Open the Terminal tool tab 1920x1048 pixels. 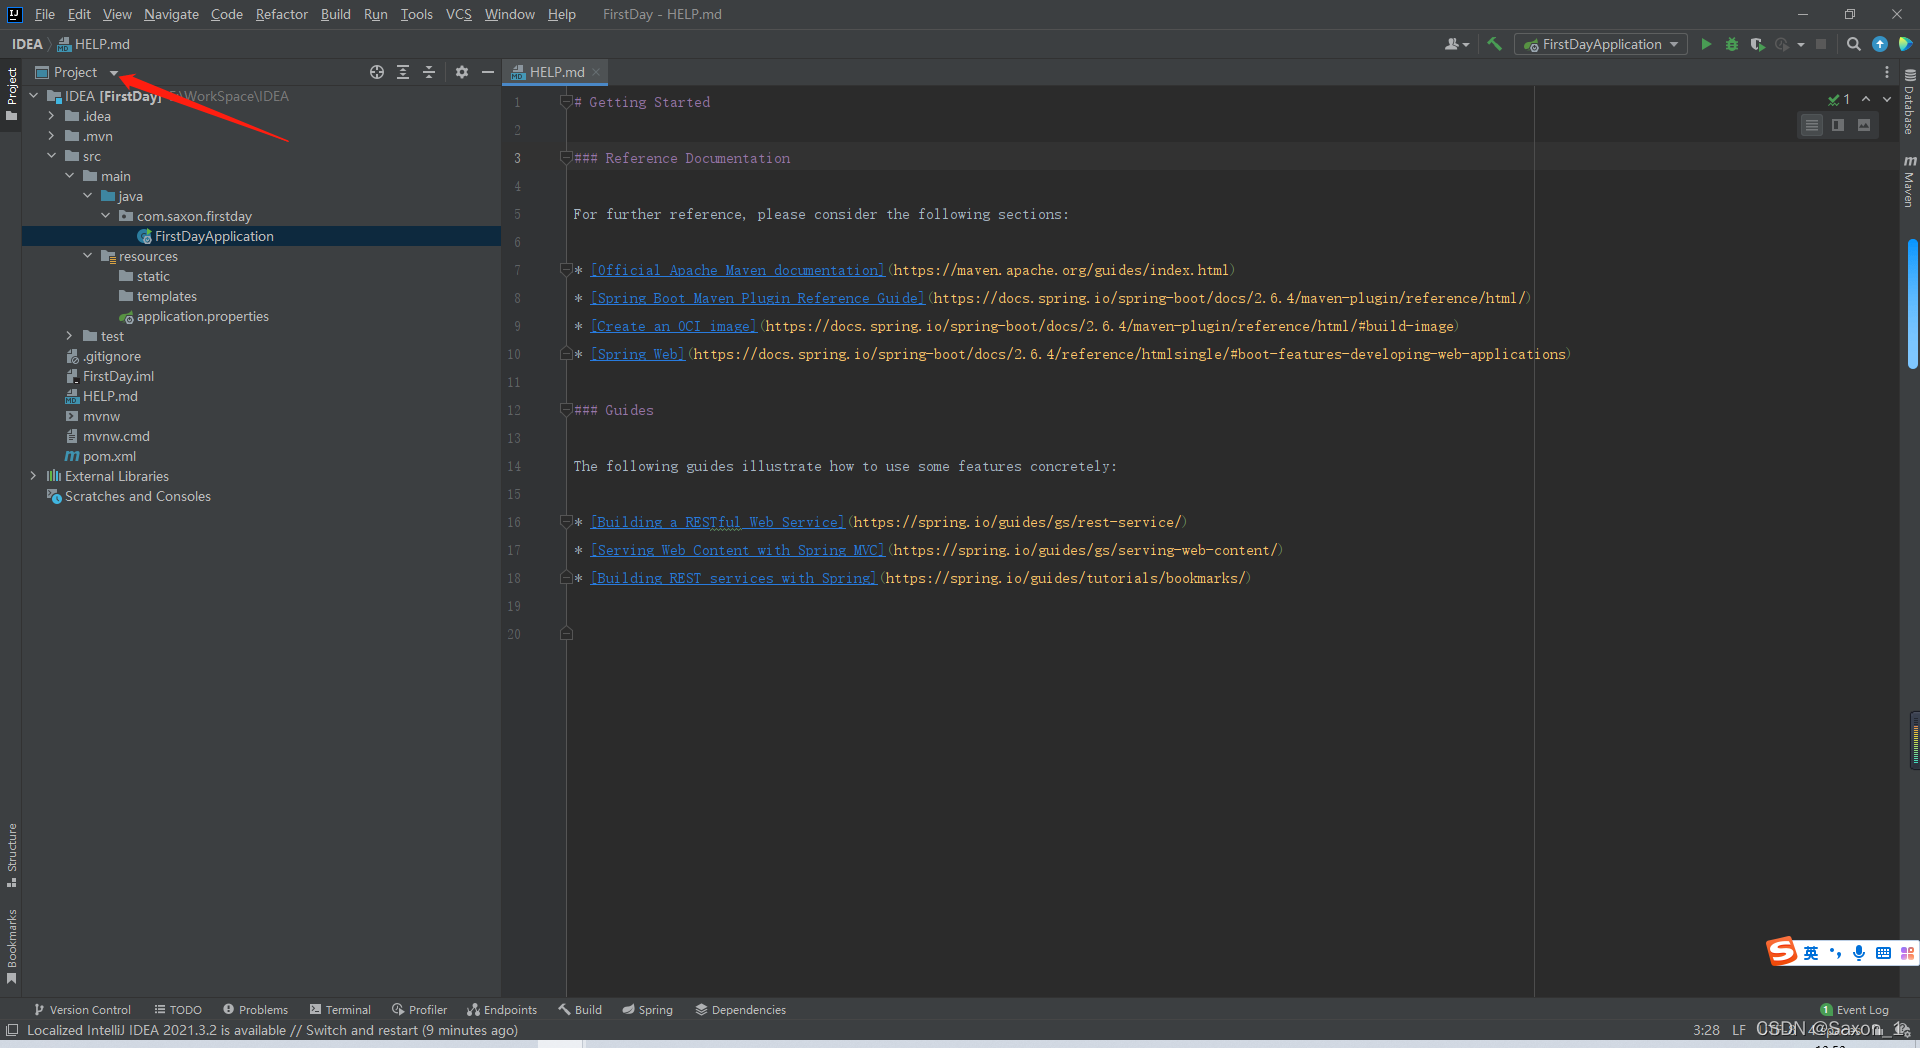(x=340, y=1010)
